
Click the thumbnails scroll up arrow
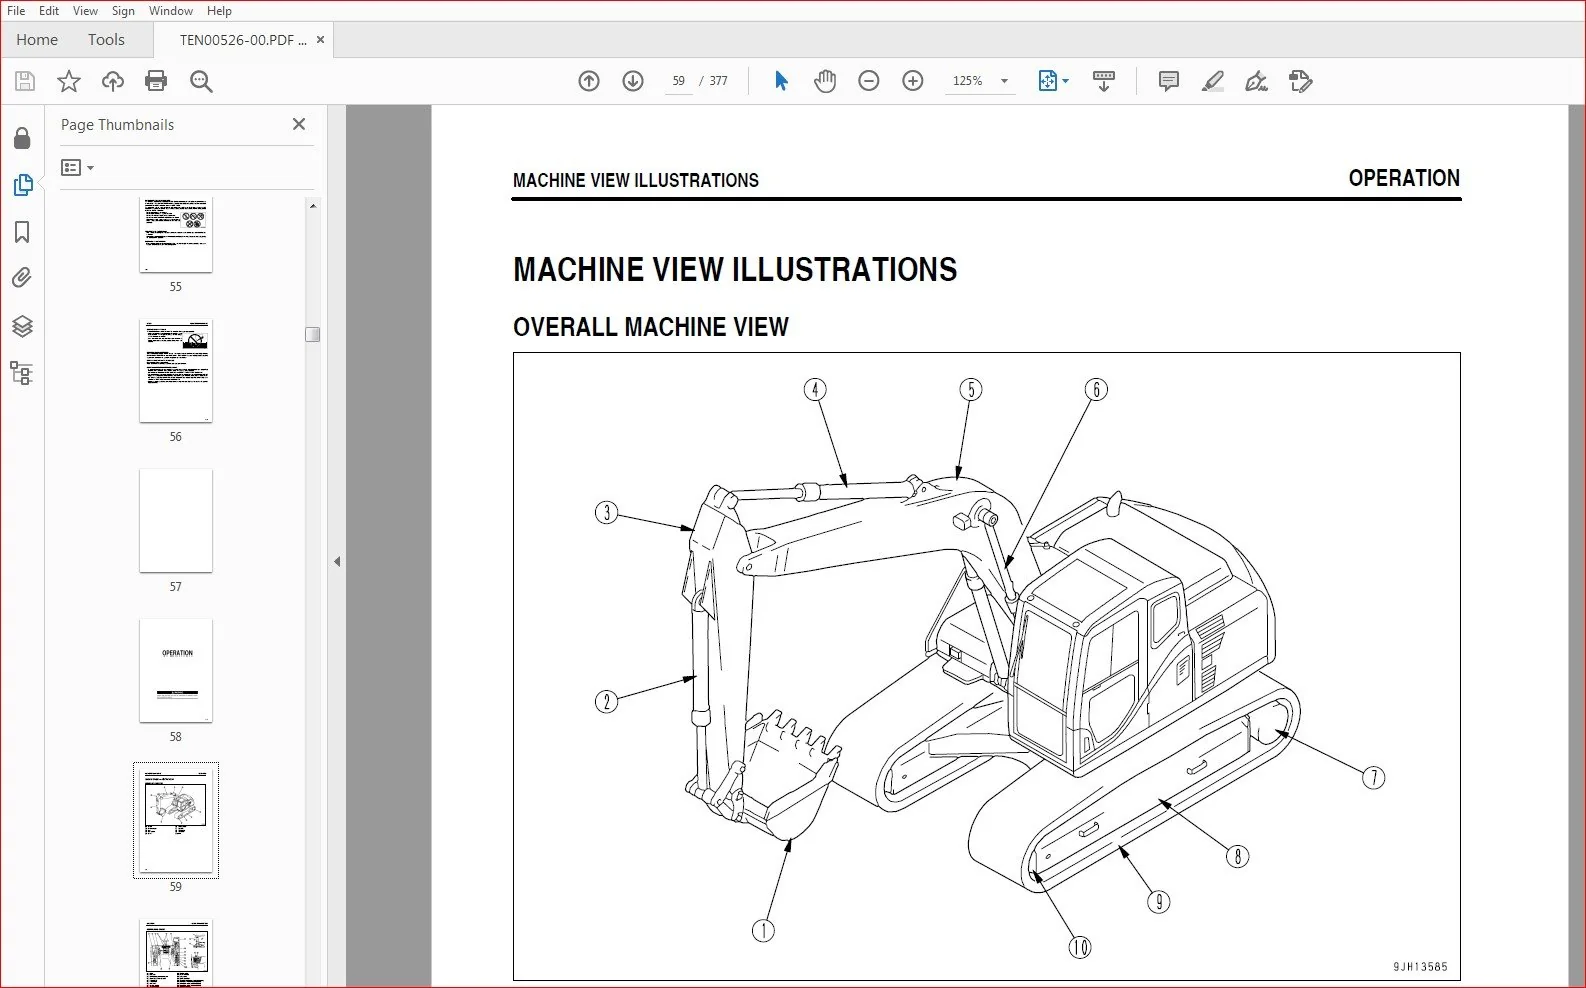point(313,206)
